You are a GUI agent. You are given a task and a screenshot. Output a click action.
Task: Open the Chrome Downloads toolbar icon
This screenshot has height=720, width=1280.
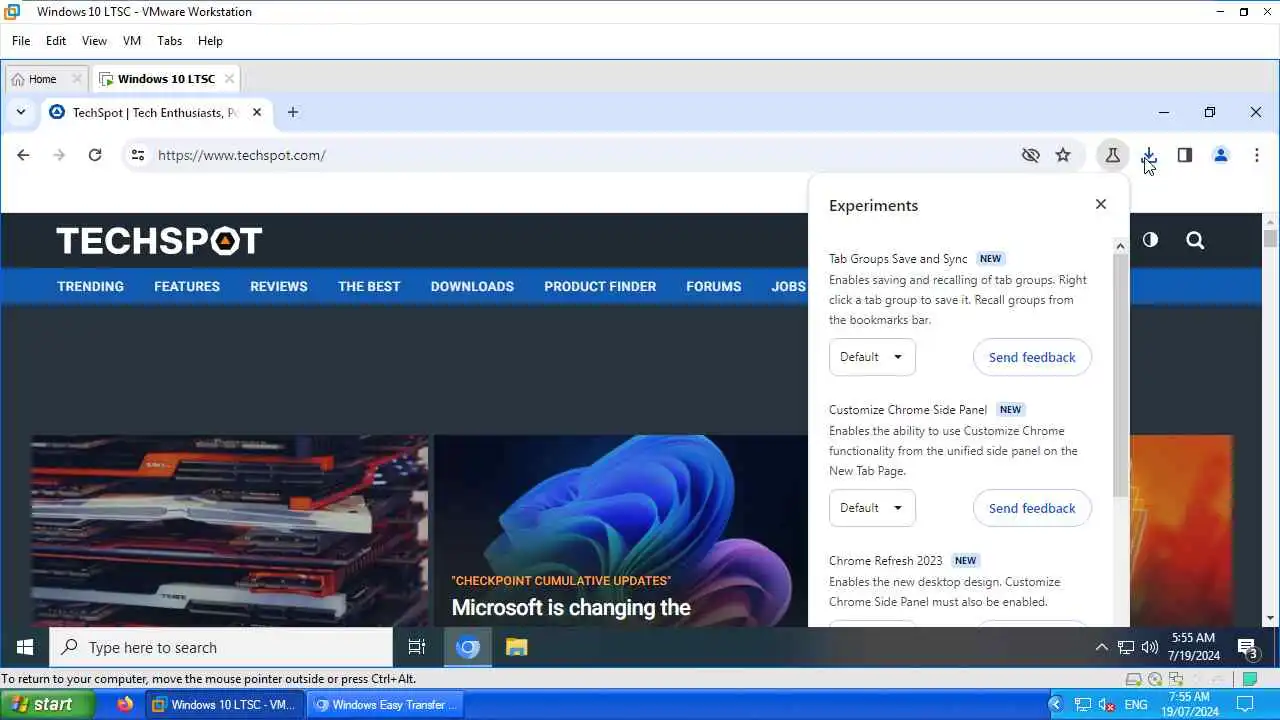1149,155
